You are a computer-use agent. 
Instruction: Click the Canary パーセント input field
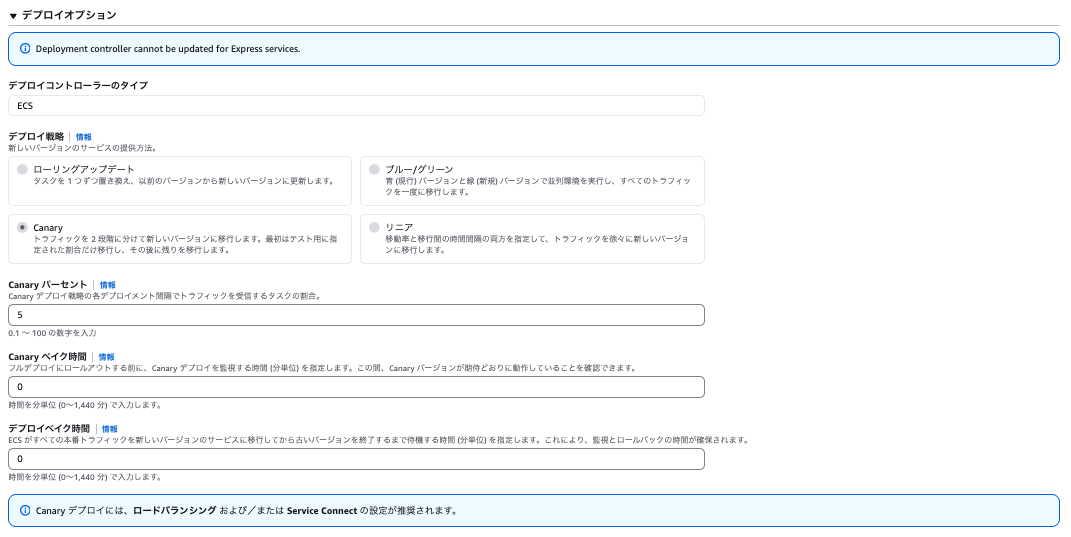pyautogui.click(x=356, y=315)
